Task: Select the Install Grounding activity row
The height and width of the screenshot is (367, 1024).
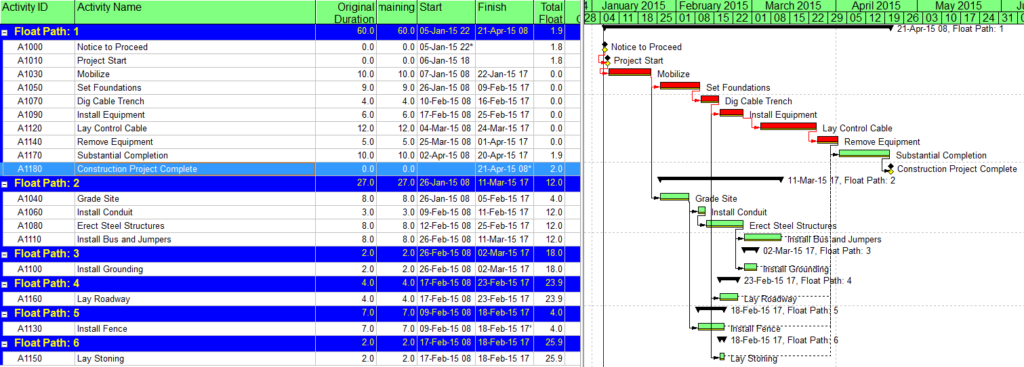Action: (290, 268)
